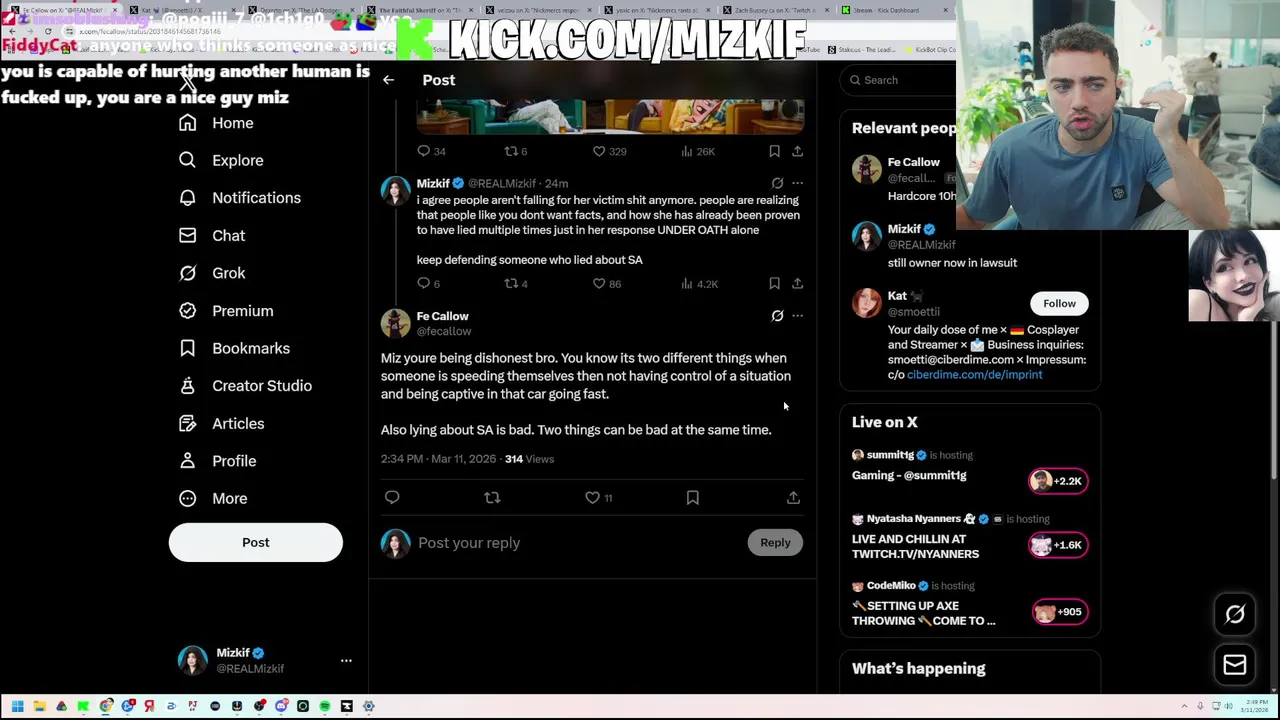Open Articles in the sidebar
The height and width of the screenshot is (720, 1280).
point(222,424)
